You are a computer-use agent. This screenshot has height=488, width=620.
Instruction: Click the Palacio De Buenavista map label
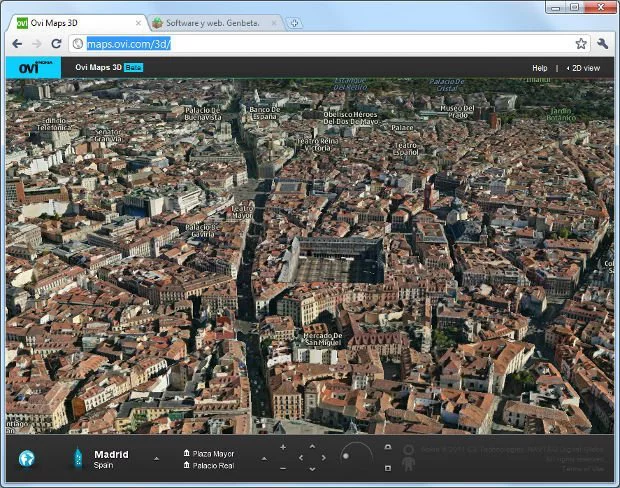coord(203,113)
